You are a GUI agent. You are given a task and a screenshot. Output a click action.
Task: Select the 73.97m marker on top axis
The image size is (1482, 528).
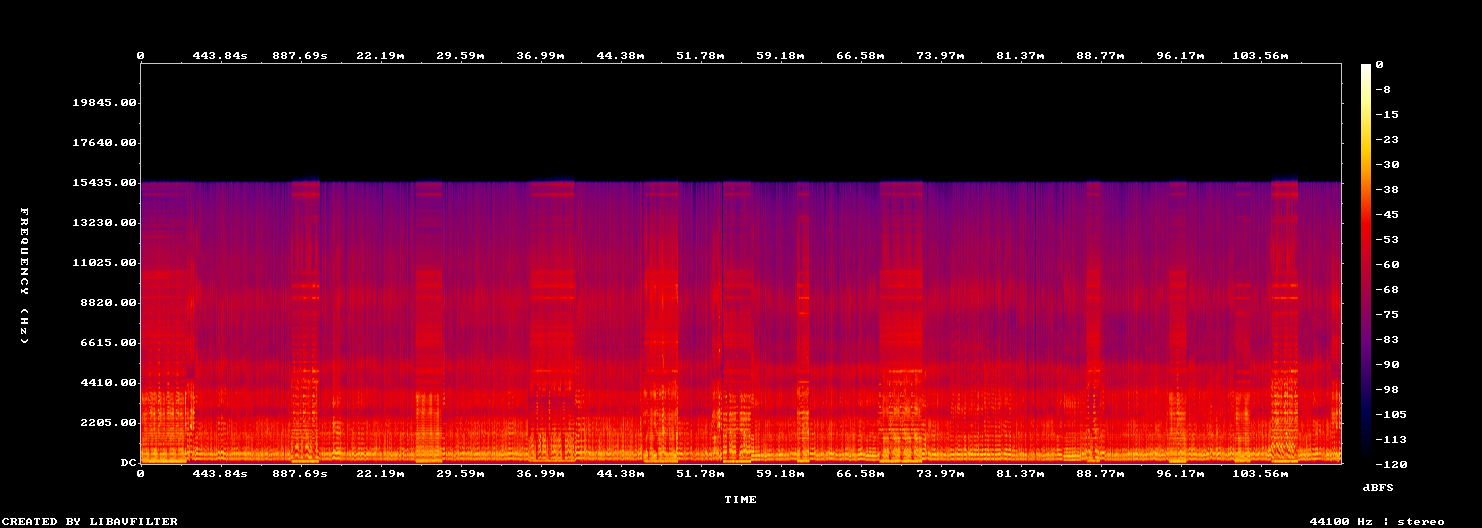click(940, 55)
